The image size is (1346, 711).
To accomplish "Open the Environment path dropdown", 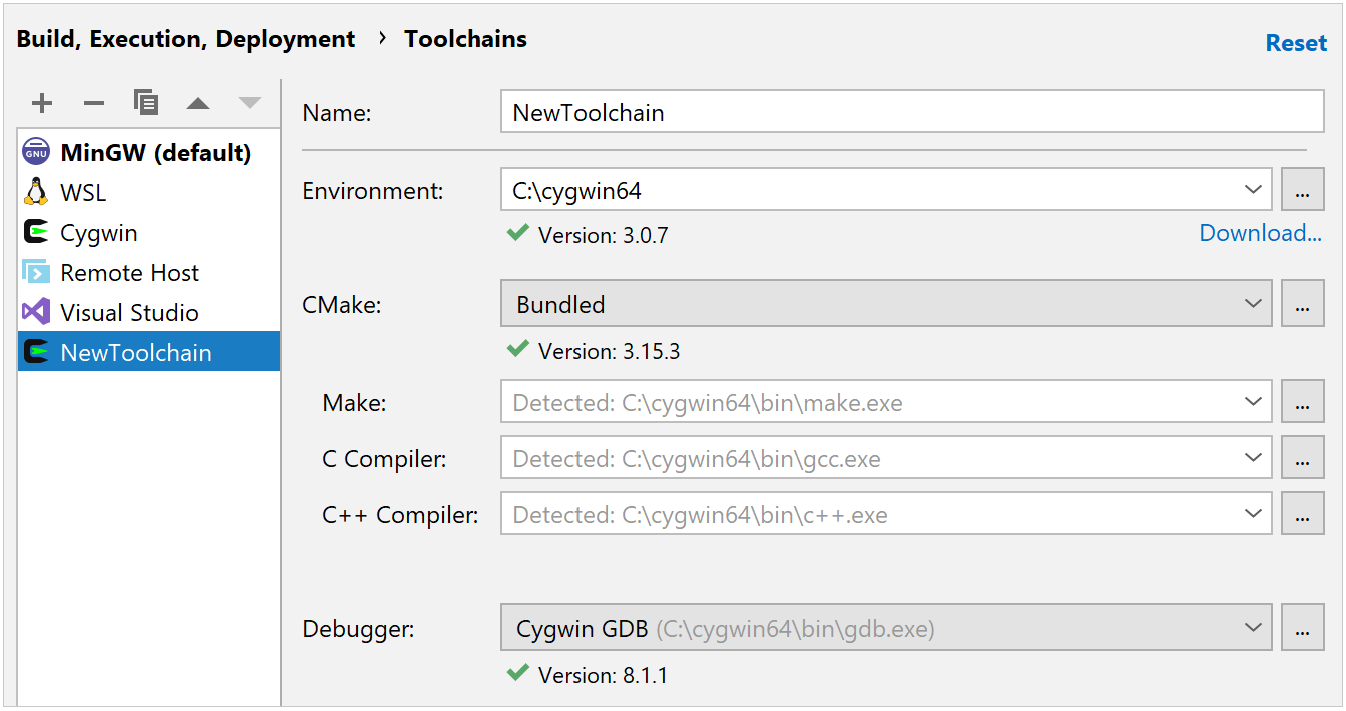I will click(x=1253, y=190).
